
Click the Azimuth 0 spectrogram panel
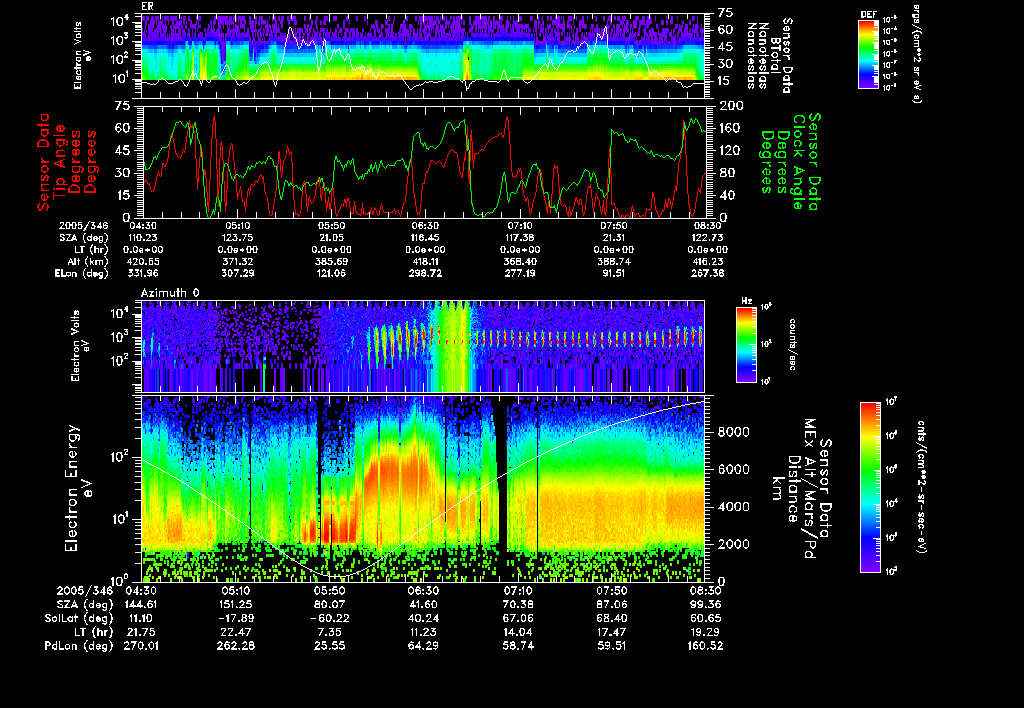coord(423,346)
